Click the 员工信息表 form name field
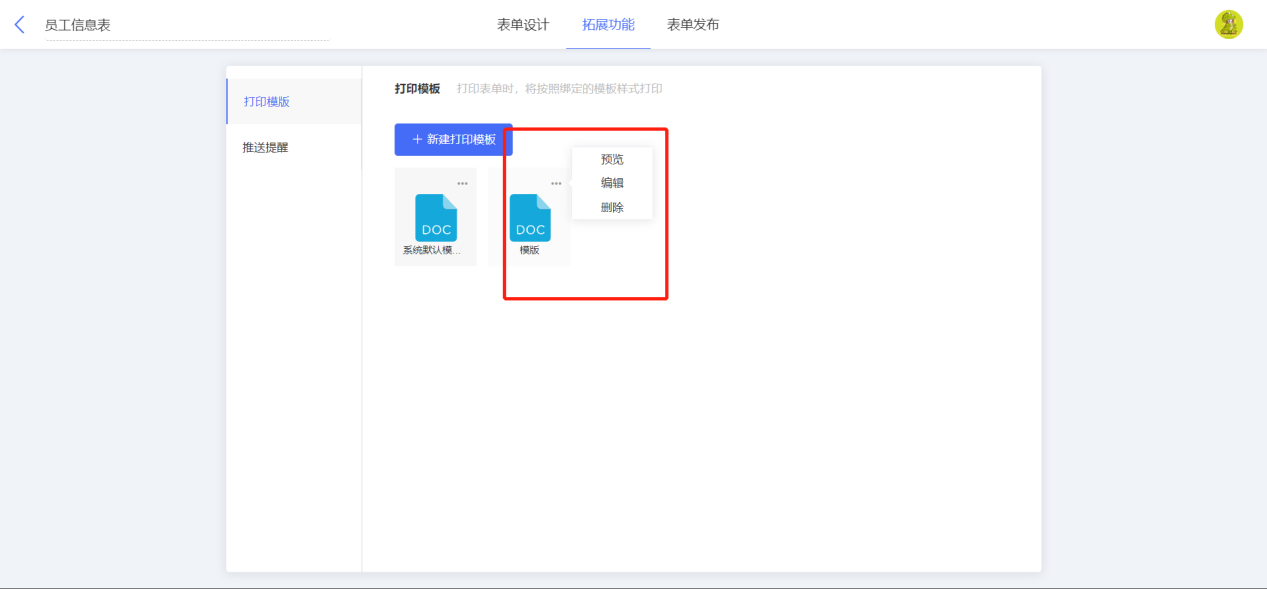The image size is (1267, 589). point(187,25)
